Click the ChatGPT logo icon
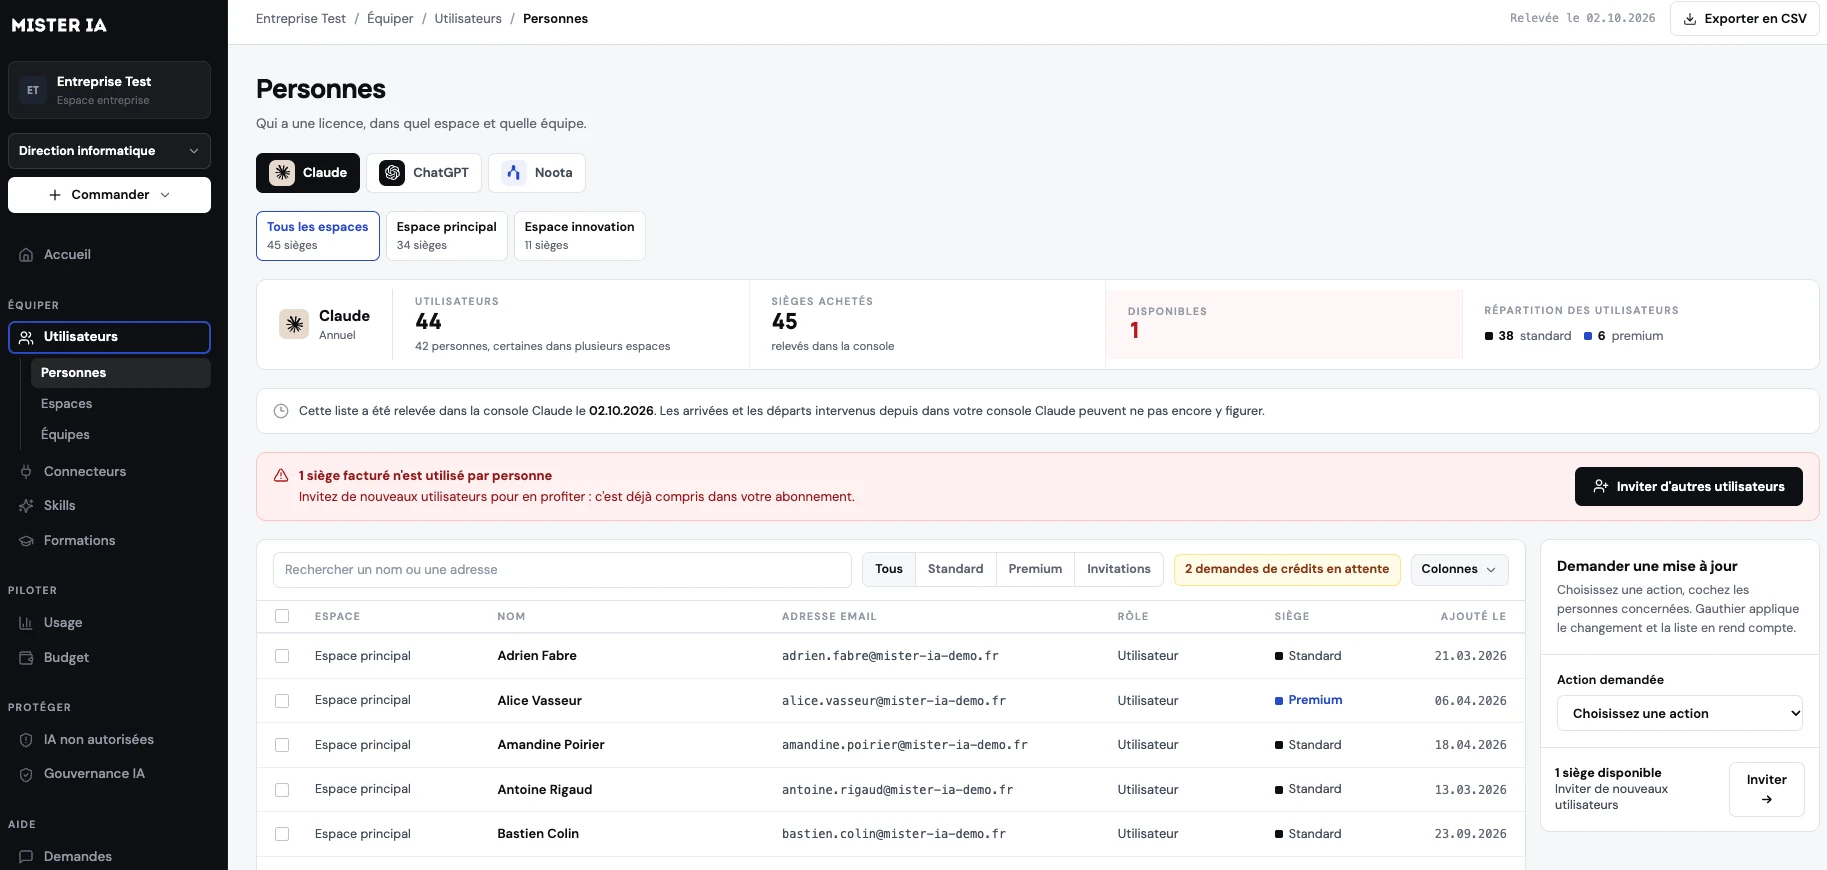 pos(393,173)
